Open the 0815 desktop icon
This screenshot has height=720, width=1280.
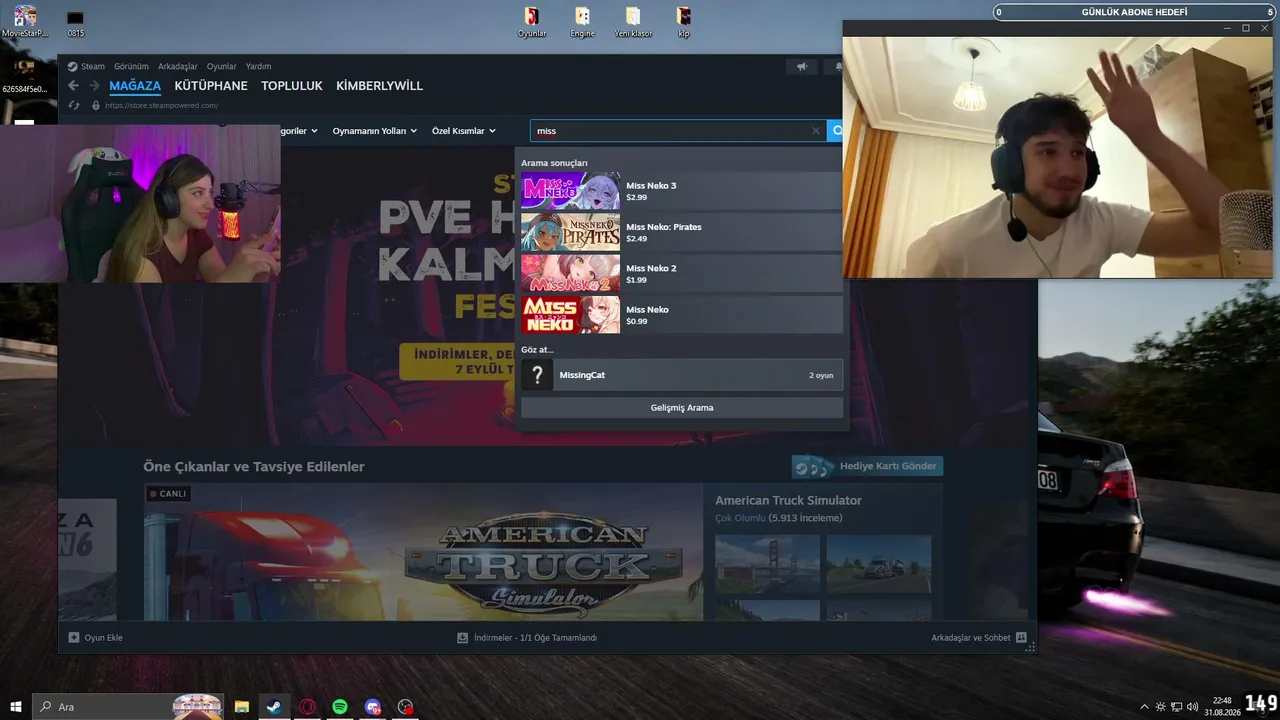(75, 21)
